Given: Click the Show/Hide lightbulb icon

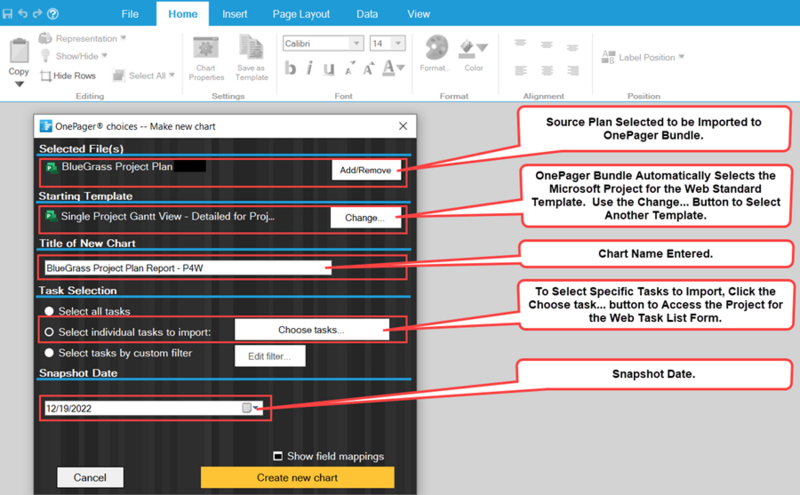Looking at the screenshot, I should pos(45,56).
